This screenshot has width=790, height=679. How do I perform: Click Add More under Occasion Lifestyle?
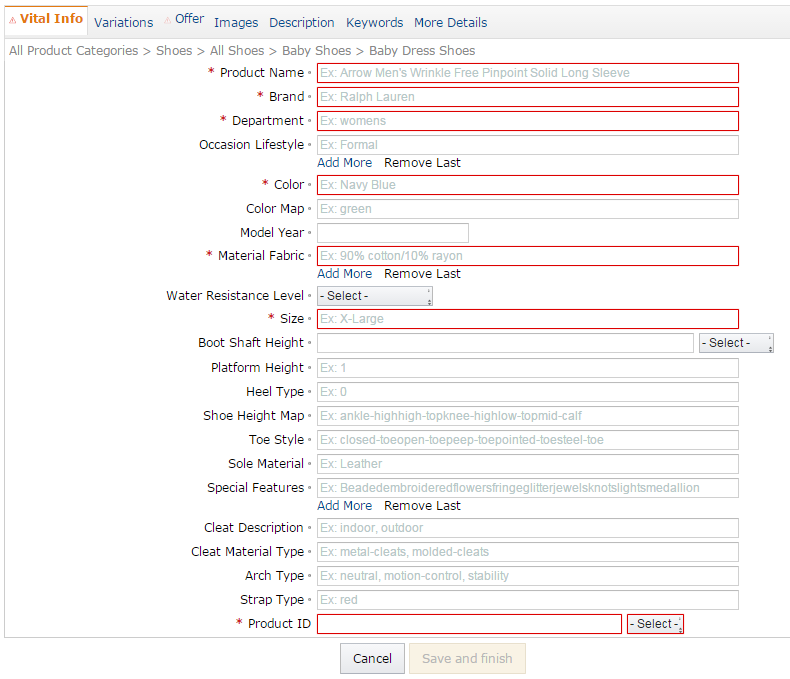(344, 163)
